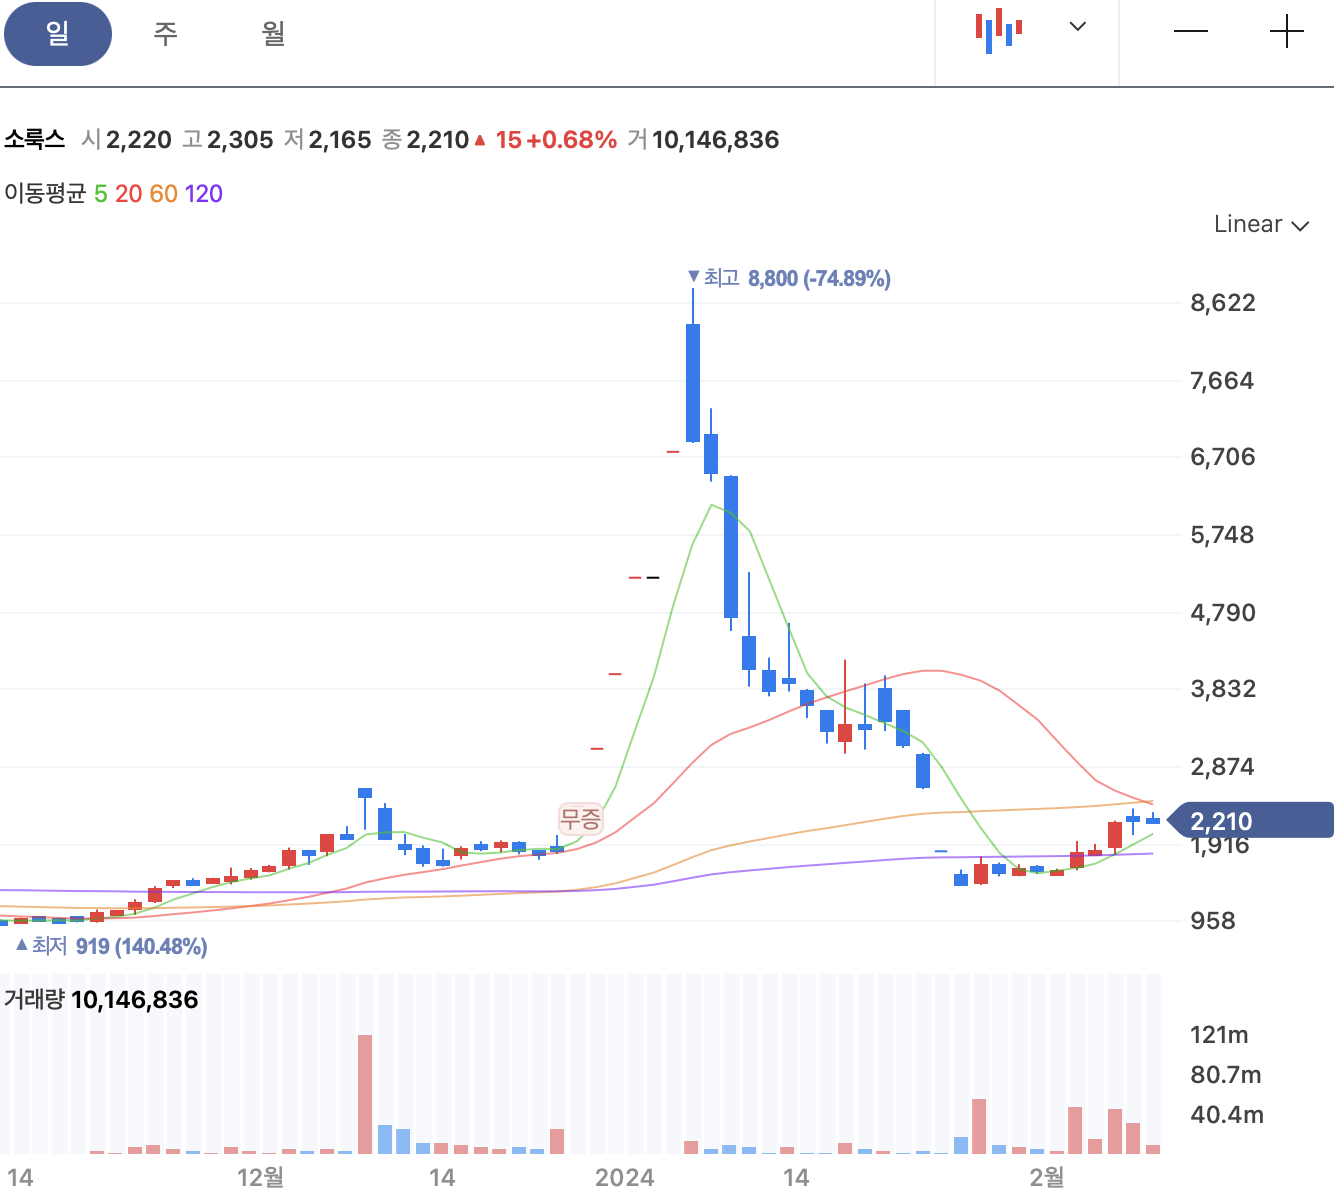Select the 20-day moving average label
This screenshot has height=1194, width=1338.
(128, 194)
